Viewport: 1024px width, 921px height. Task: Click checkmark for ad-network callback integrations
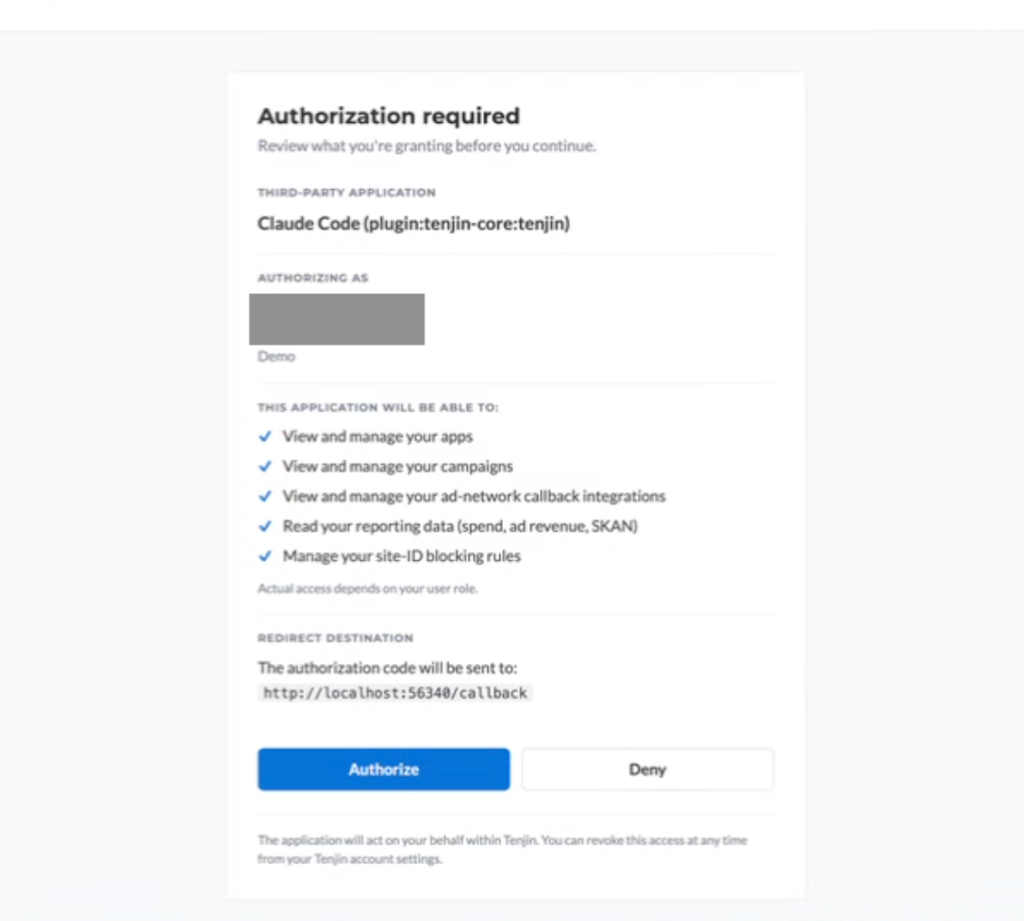click(265, 496)
